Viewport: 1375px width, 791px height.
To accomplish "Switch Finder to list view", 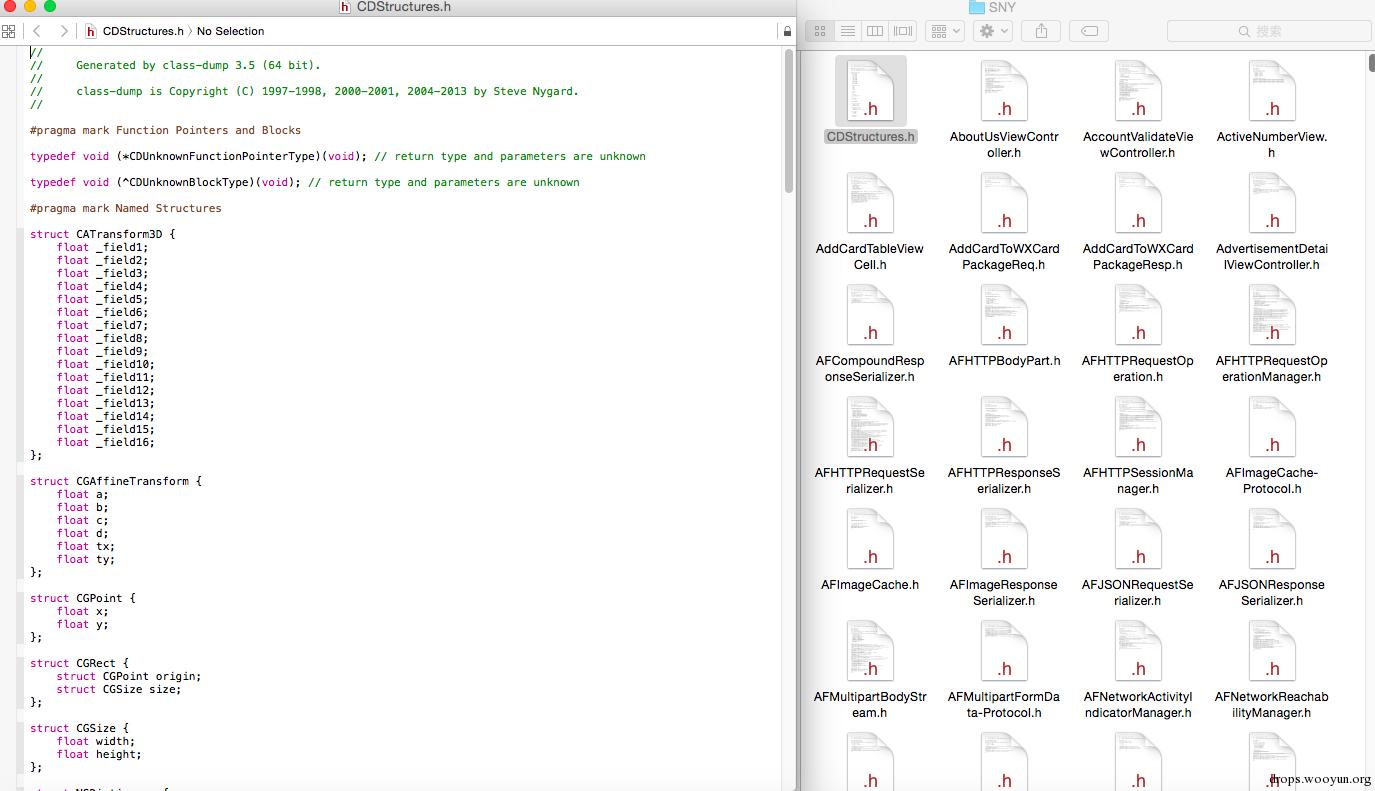I will pos(847,31).
